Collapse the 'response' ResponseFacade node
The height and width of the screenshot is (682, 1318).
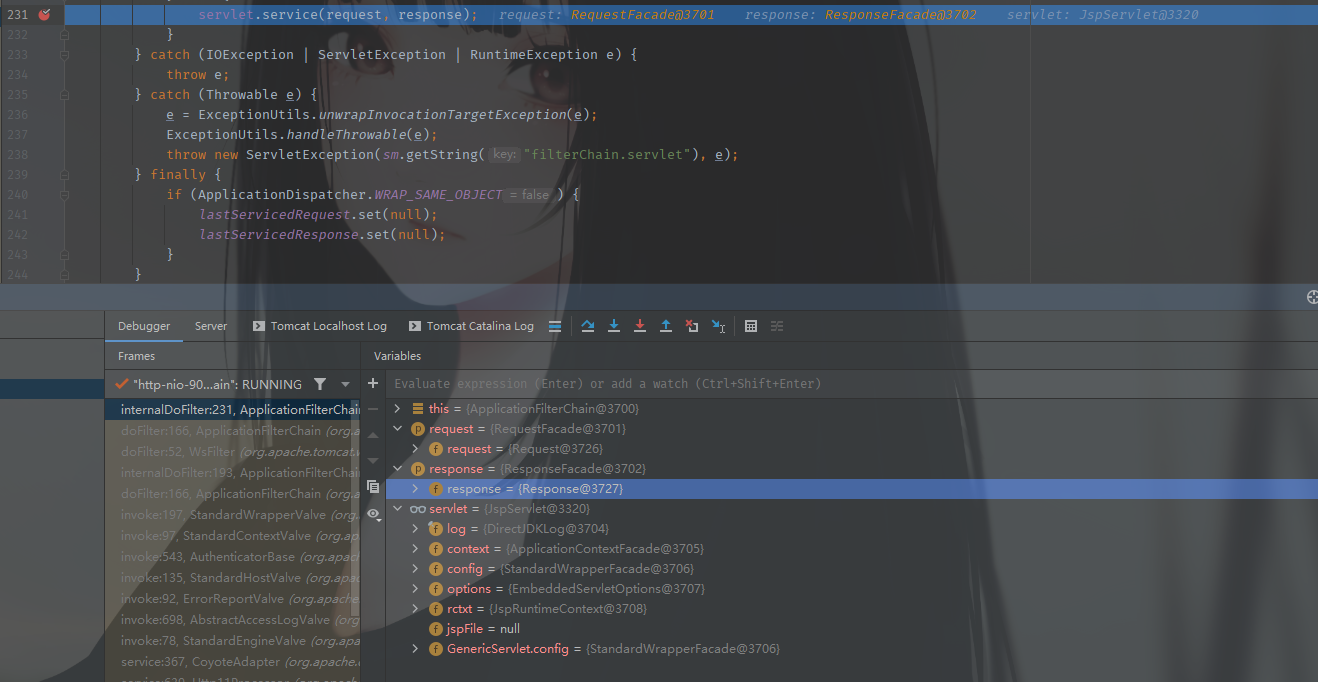point(397,469)
